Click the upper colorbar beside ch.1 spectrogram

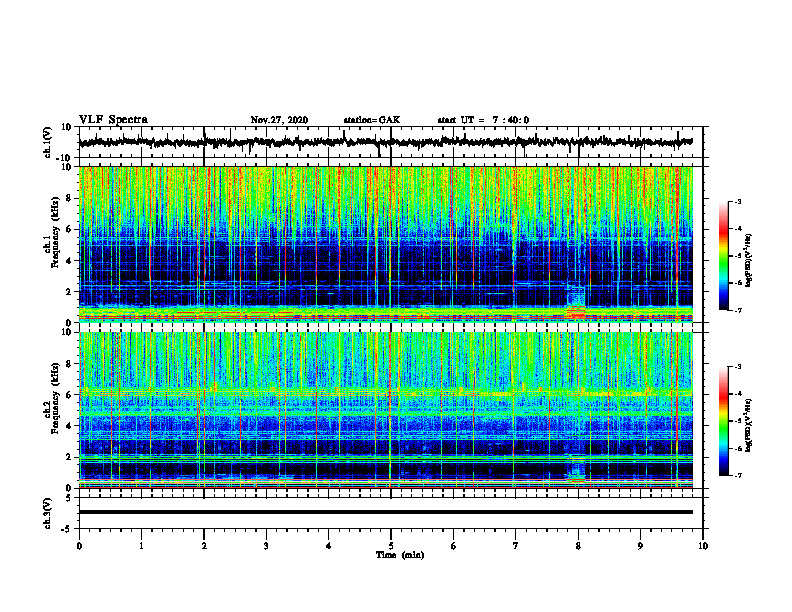(723, 256)
